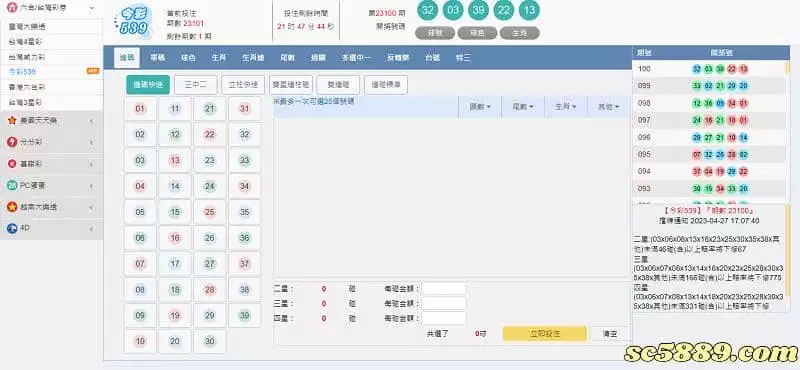This screenshot has width=800, height=370.
Task: Click the icon beside 六合/台灣彩券 in sidebar
Action: (12, 8)
